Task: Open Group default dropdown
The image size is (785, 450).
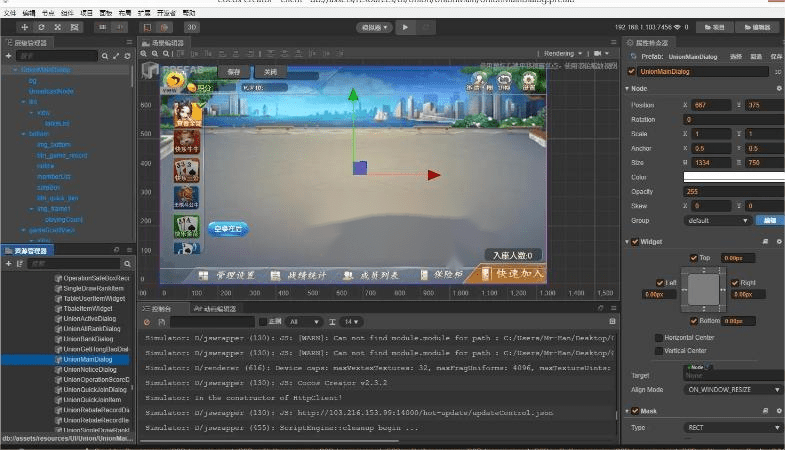Action: (x=717, y=220)
